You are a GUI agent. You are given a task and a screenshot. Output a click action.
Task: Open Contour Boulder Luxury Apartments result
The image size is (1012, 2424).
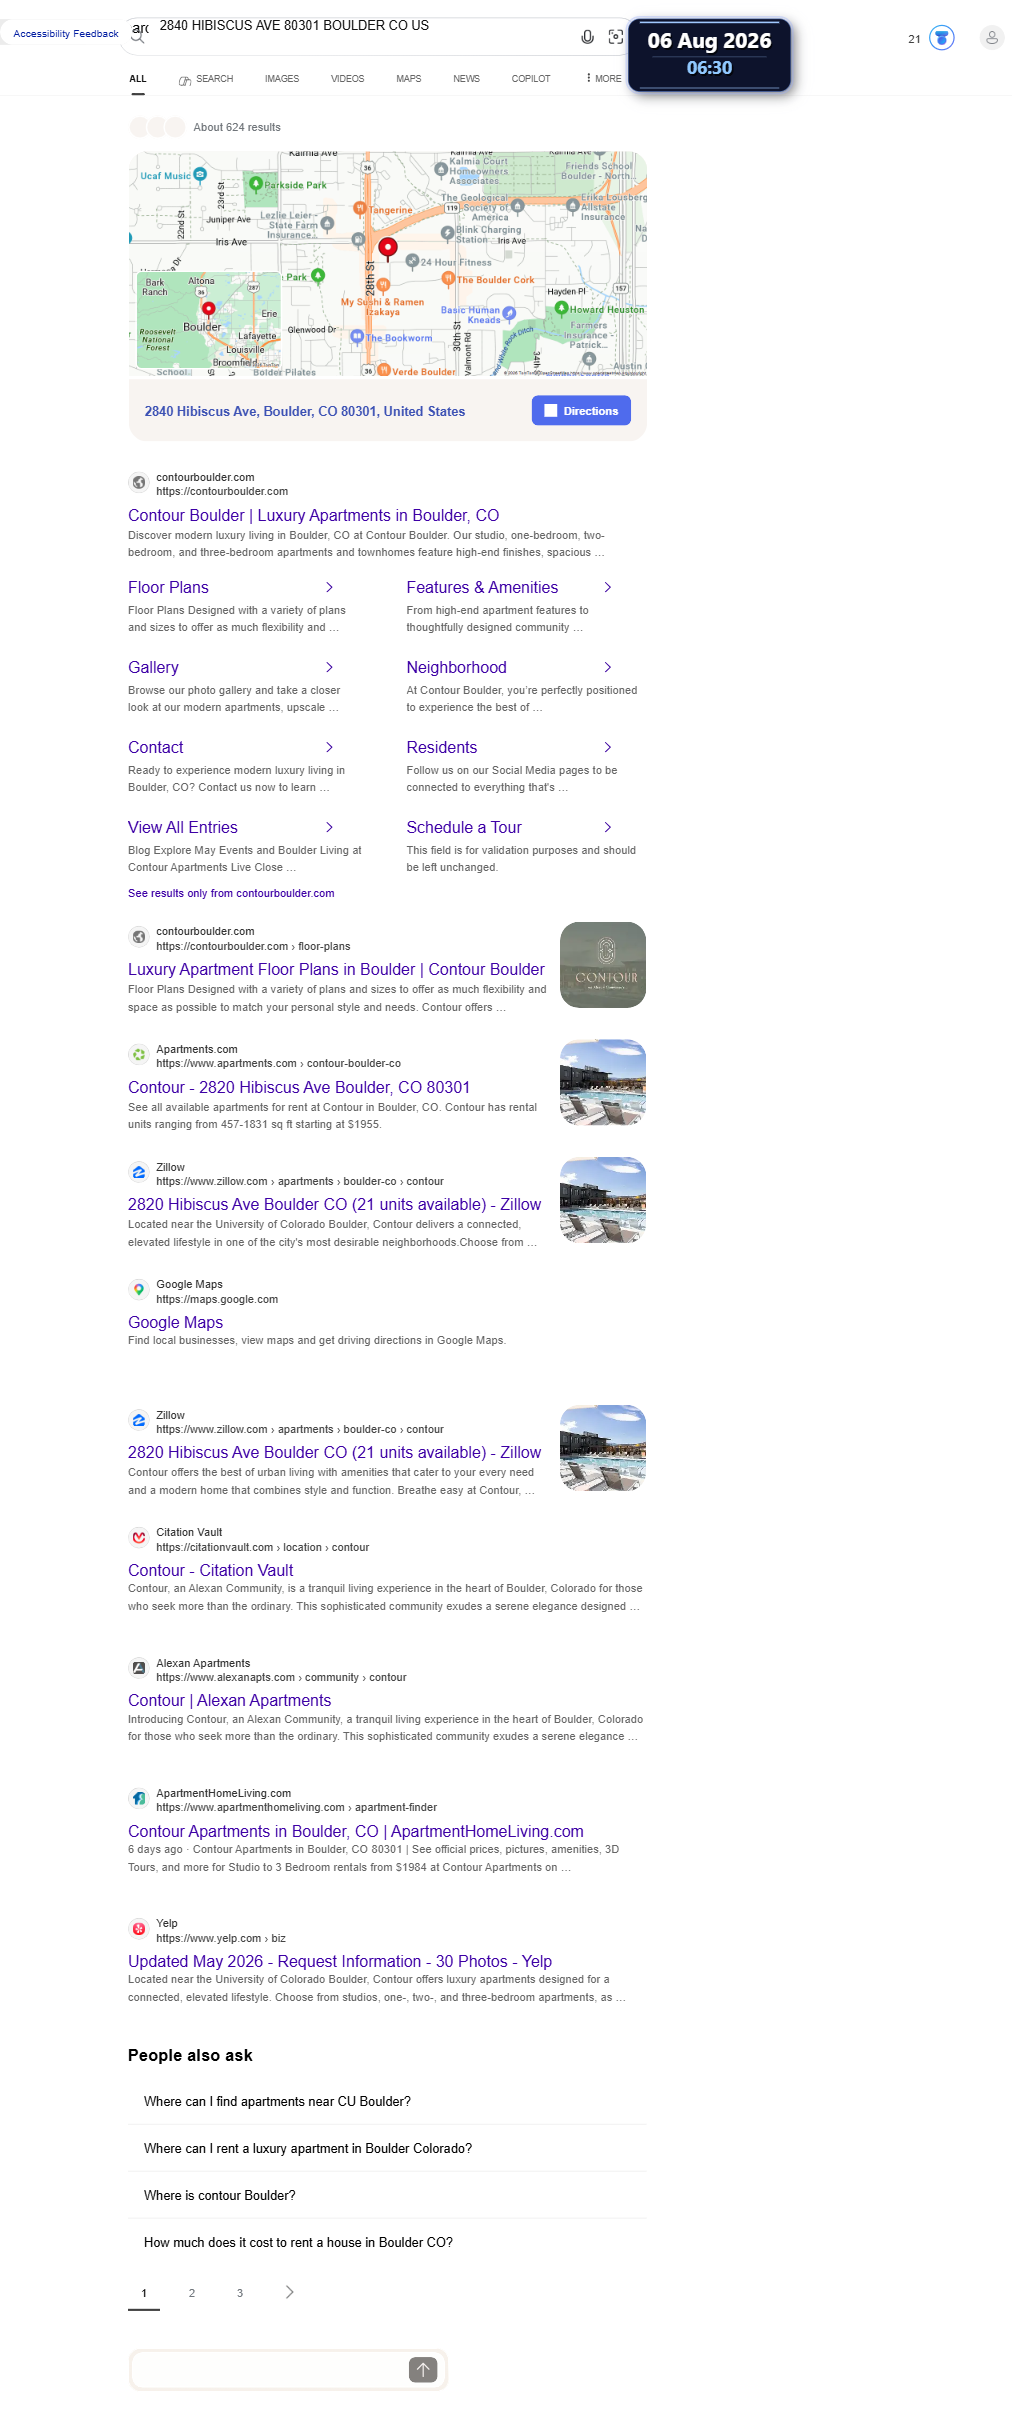314,515
